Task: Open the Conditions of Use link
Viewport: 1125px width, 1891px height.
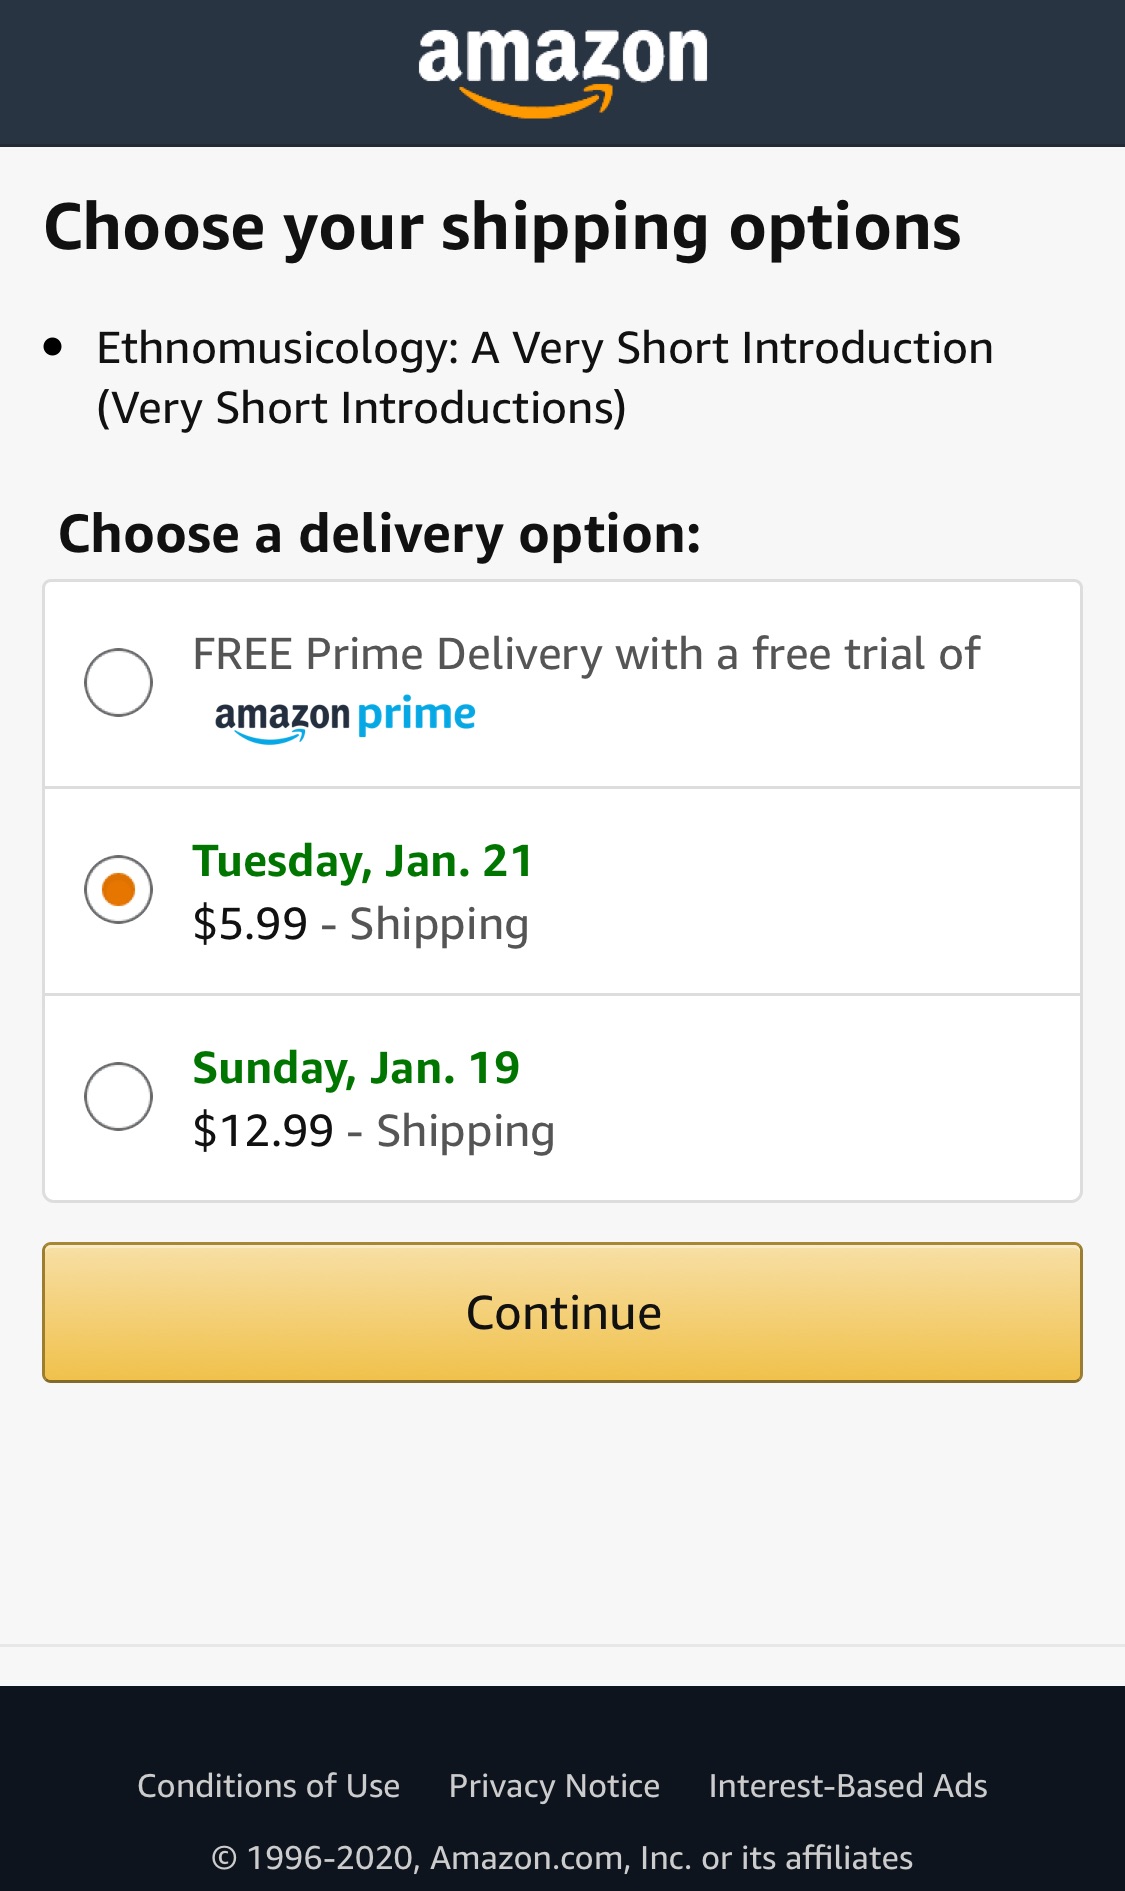Action: (x=268, y=1786)
